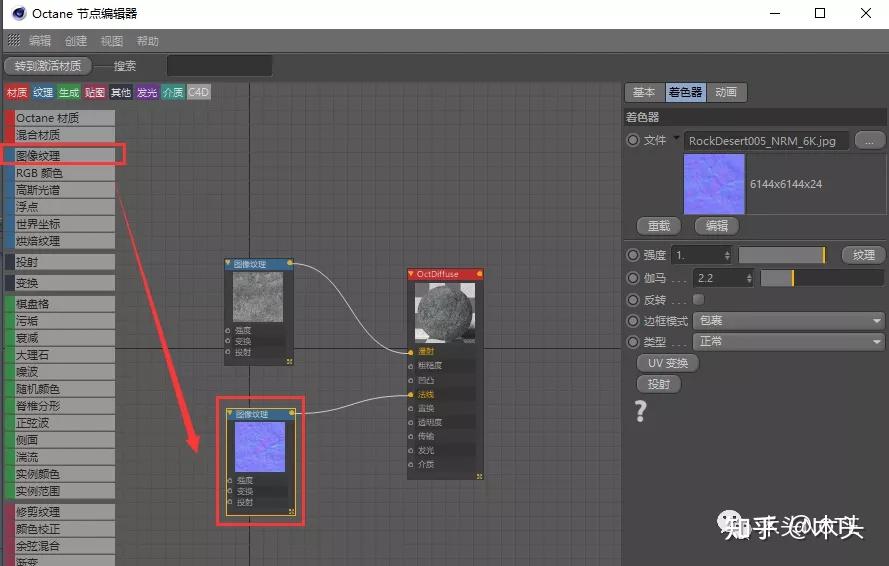Open the 视图 menu

point(112,41)
